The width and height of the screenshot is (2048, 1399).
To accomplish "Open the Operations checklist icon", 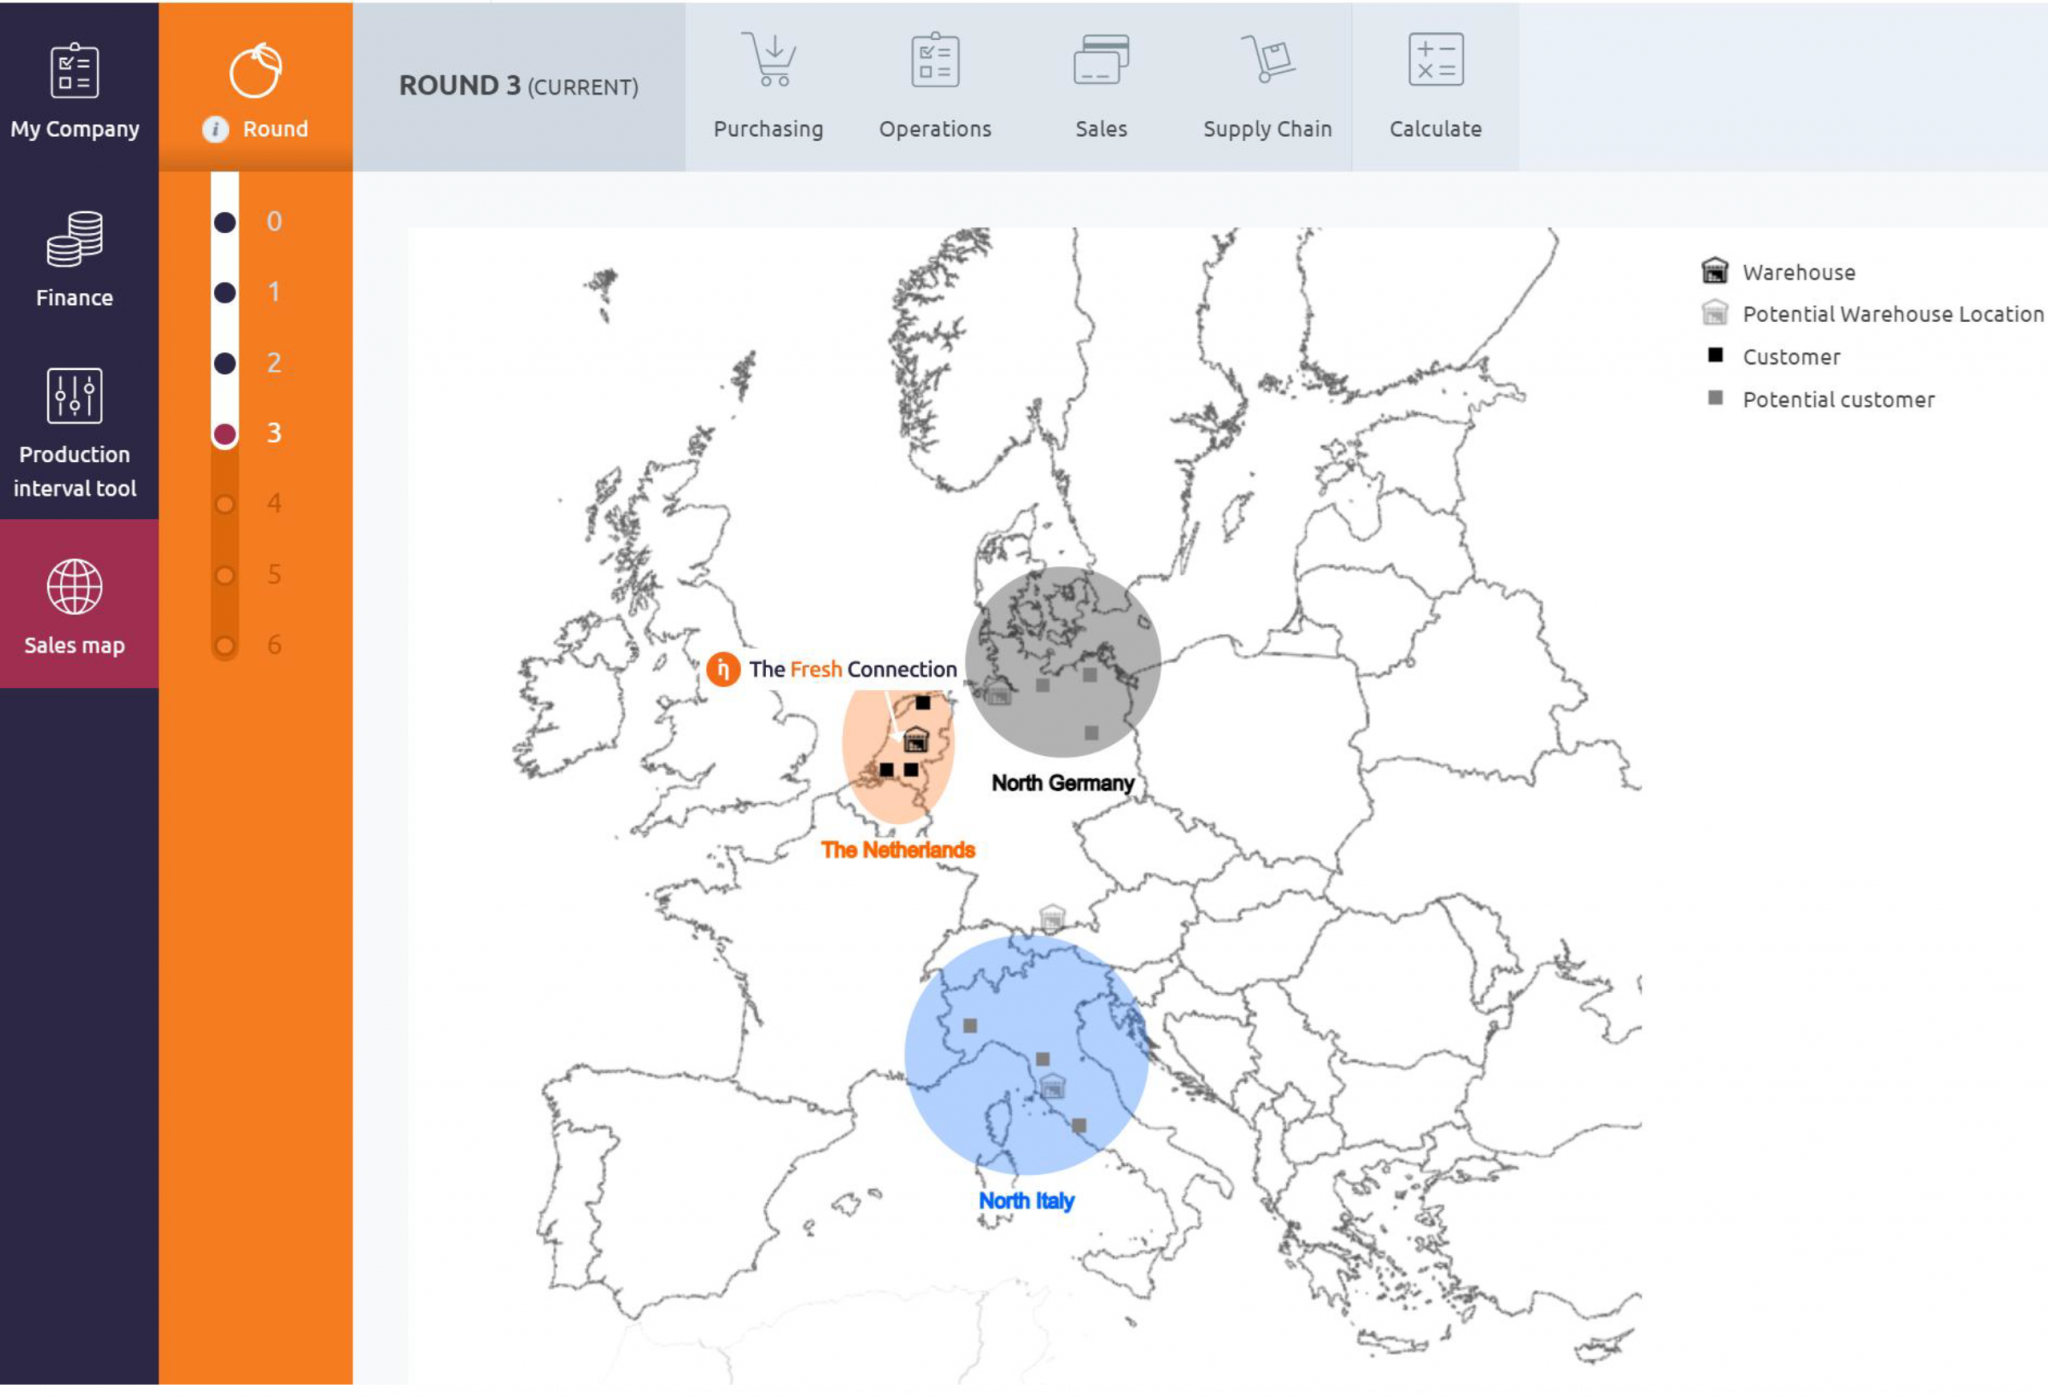I will [935, 60].
